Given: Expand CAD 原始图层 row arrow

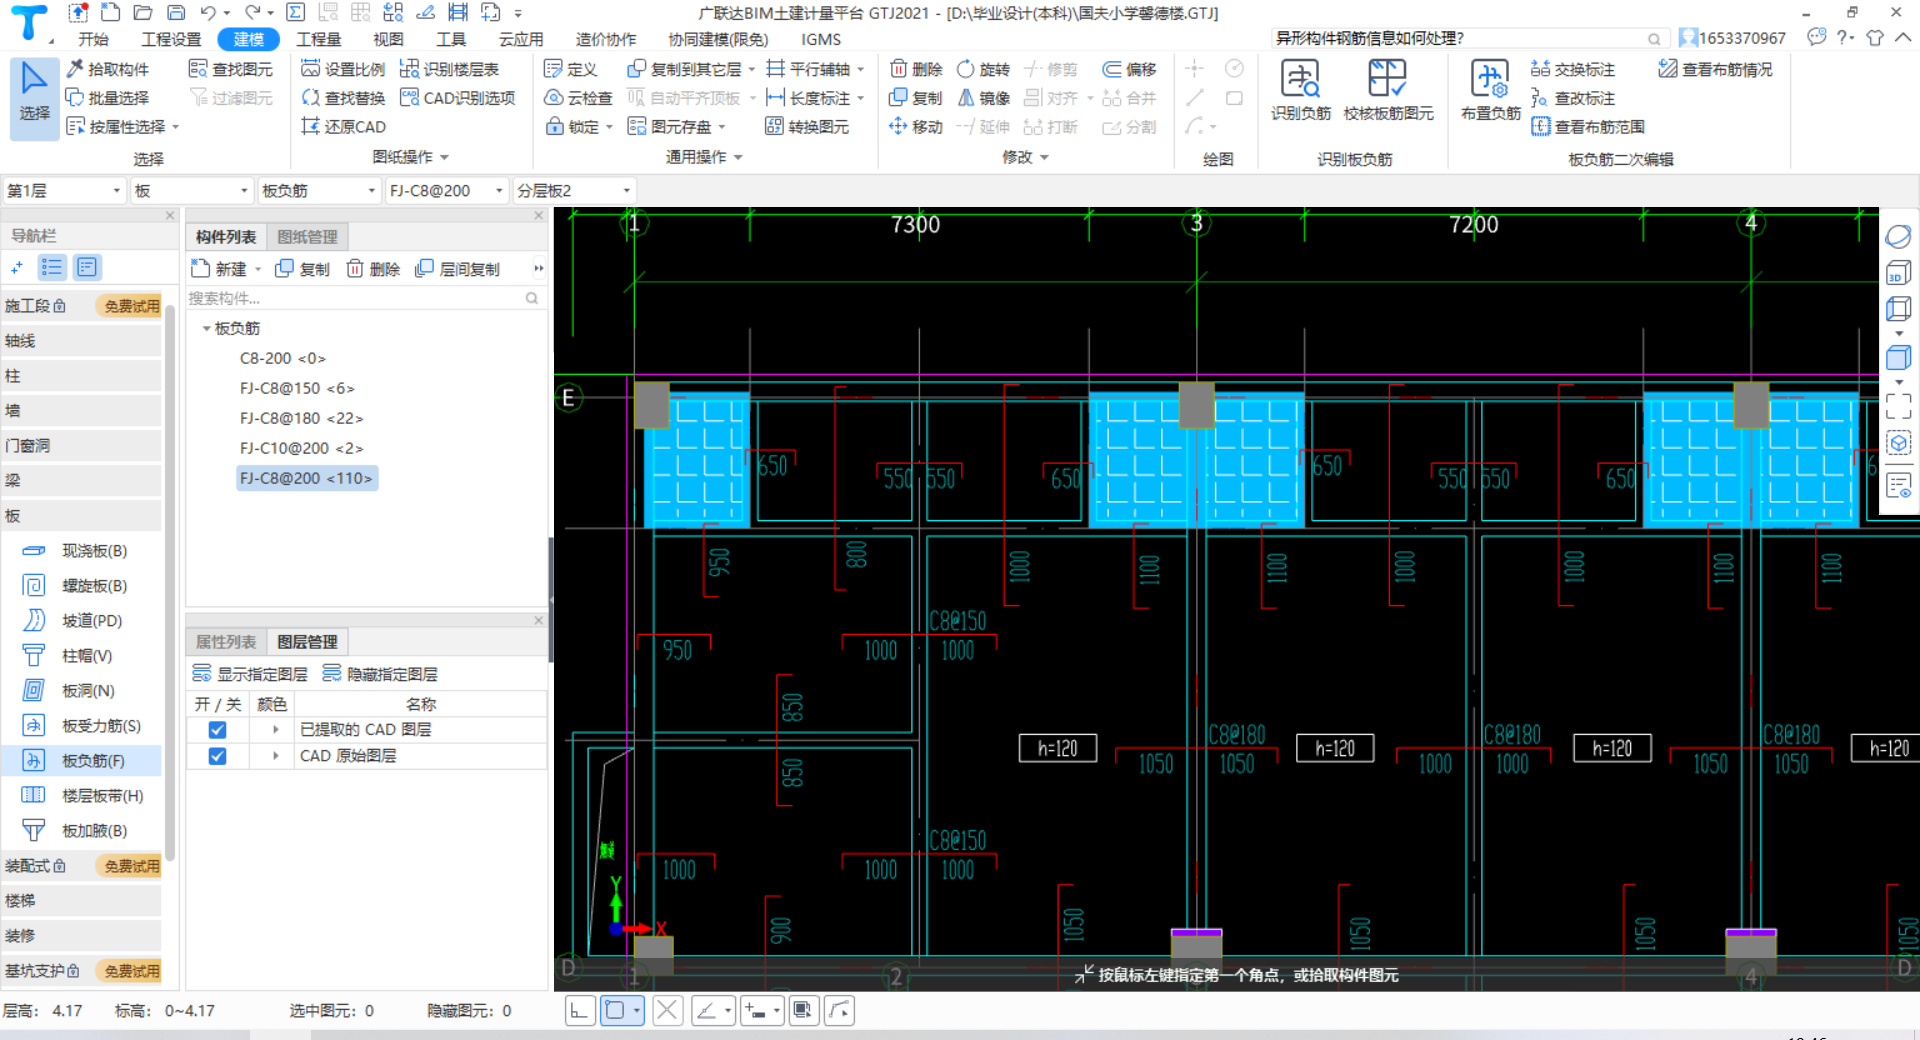Looking at the screenshot, I should 276,756.
